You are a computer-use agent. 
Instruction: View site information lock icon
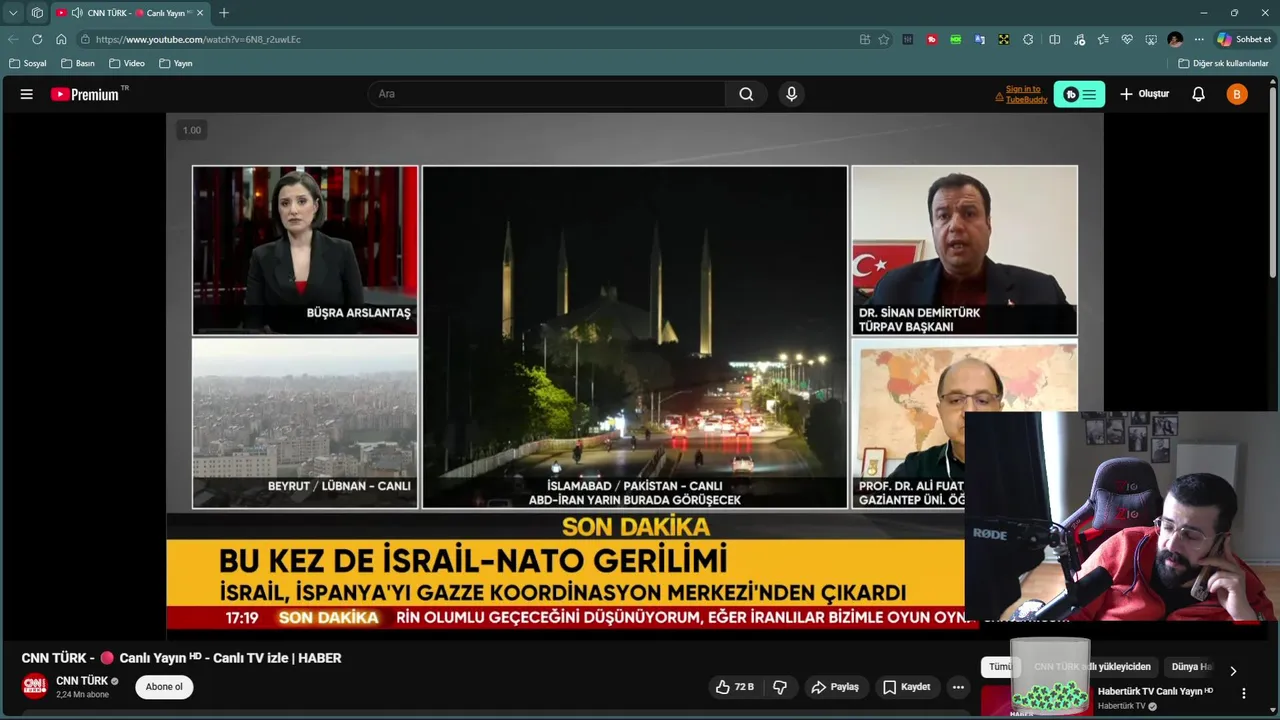point(86,39)
